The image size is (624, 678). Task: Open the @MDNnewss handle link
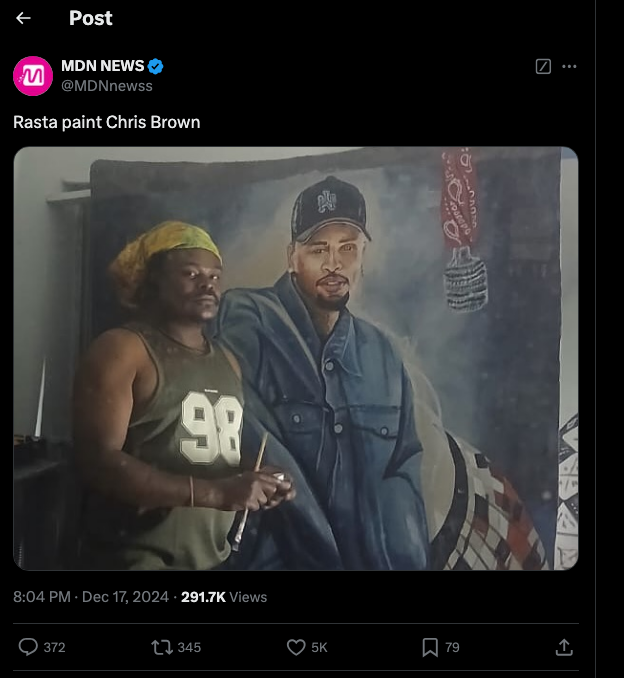click(107, 86)
